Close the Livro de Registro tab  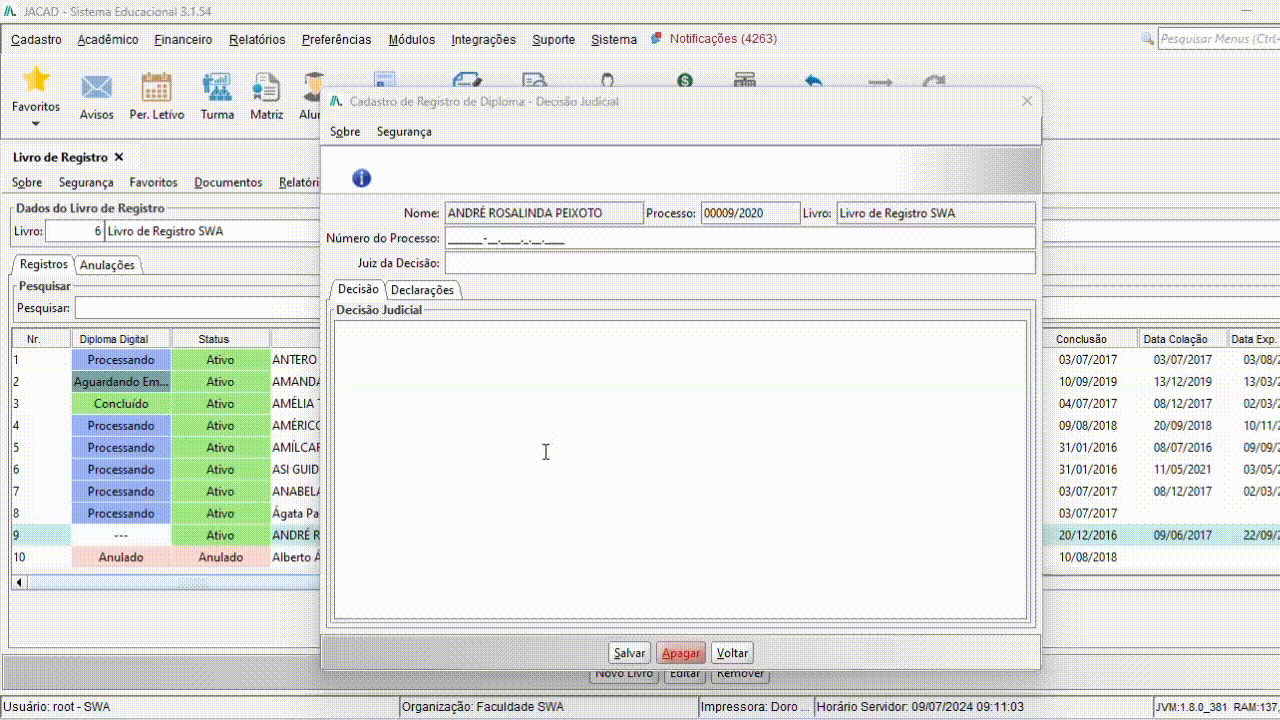tap(119, 157)
